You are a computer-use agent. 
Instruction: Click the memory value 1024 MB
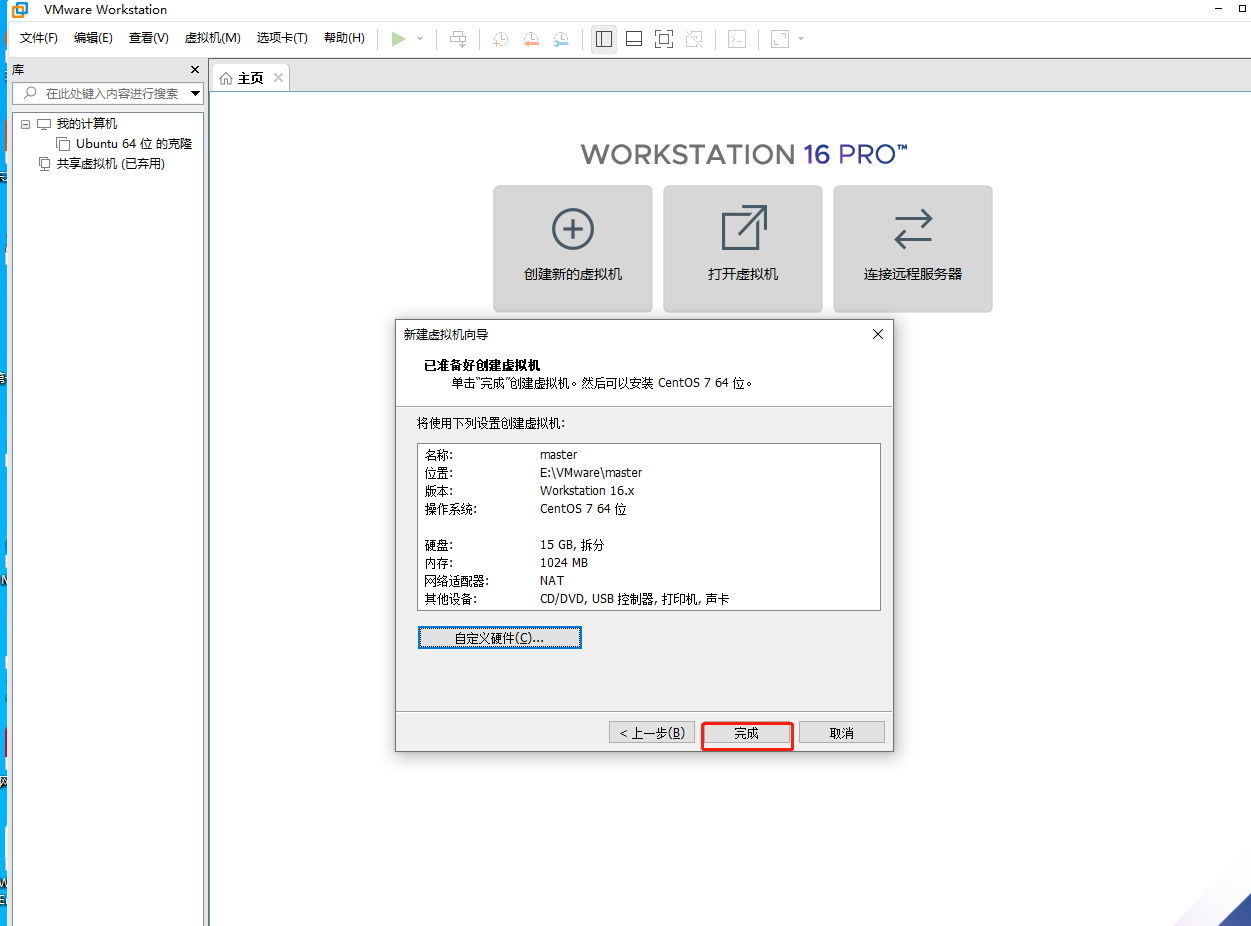click(x=564, y=563)
